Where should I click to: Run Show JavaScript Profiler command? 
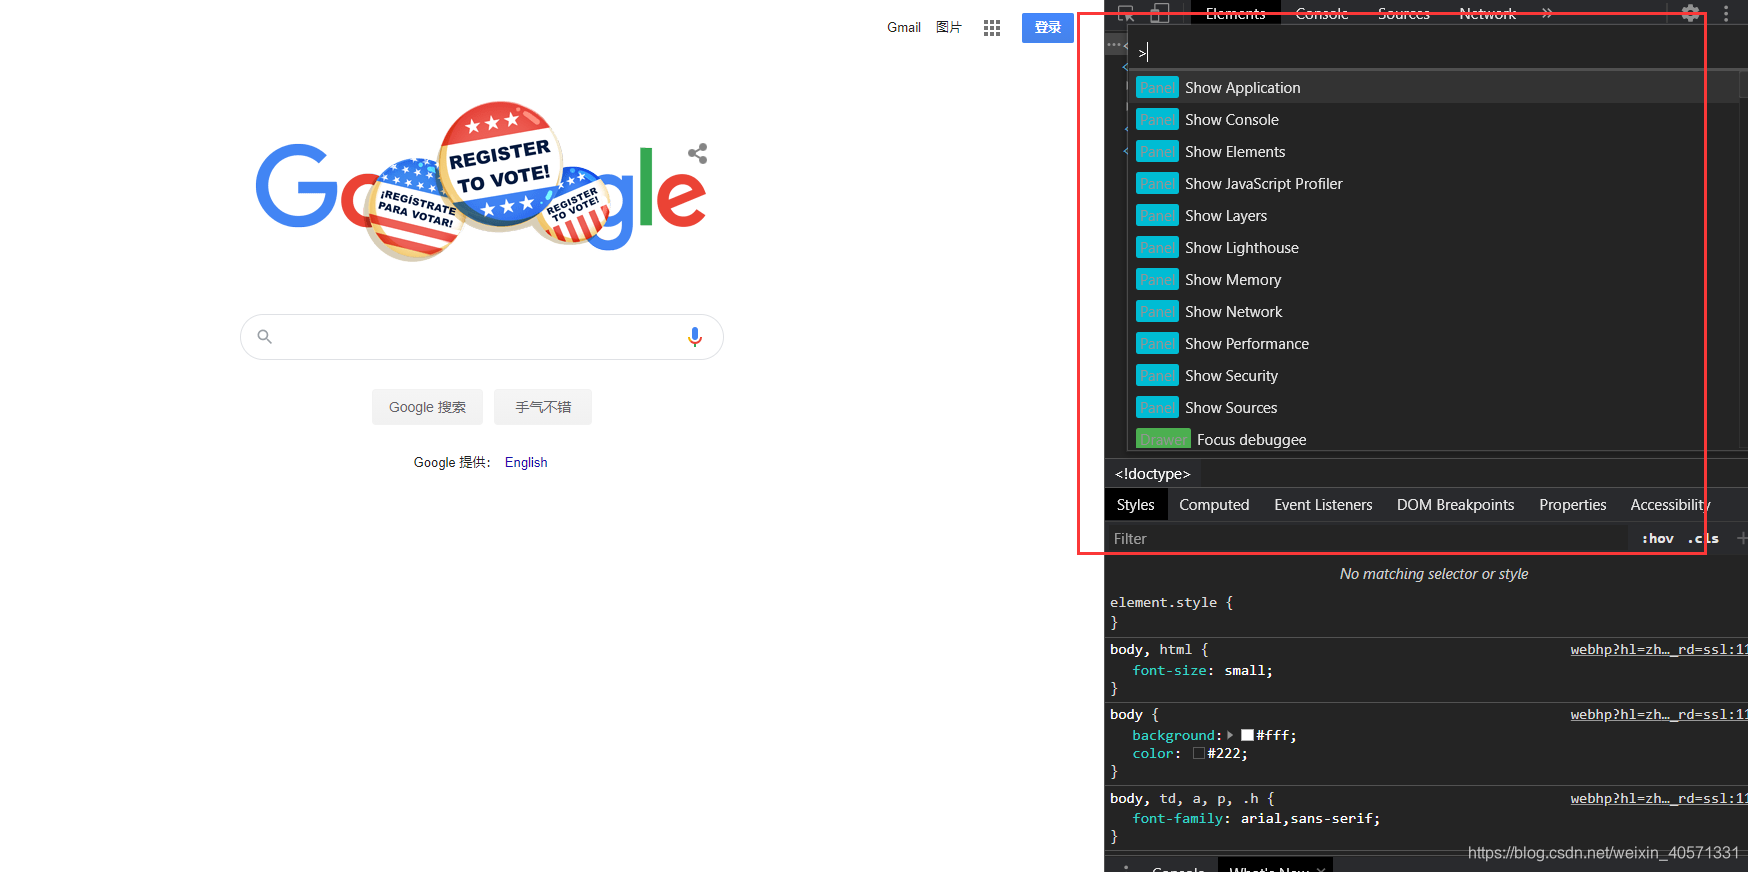pos(1432,184)
